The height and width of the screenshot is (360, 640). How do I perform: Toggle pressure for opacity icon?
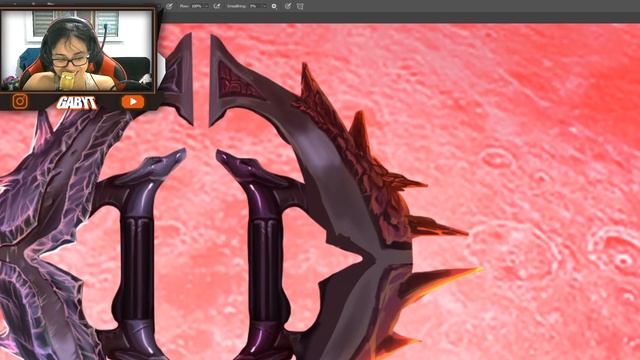(170, 6)
